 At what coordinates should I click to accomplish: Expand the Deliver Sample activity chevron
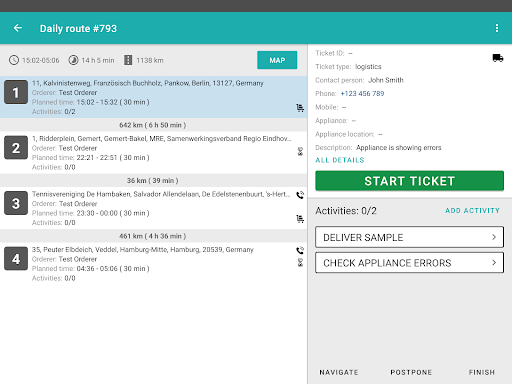[494, 237]
